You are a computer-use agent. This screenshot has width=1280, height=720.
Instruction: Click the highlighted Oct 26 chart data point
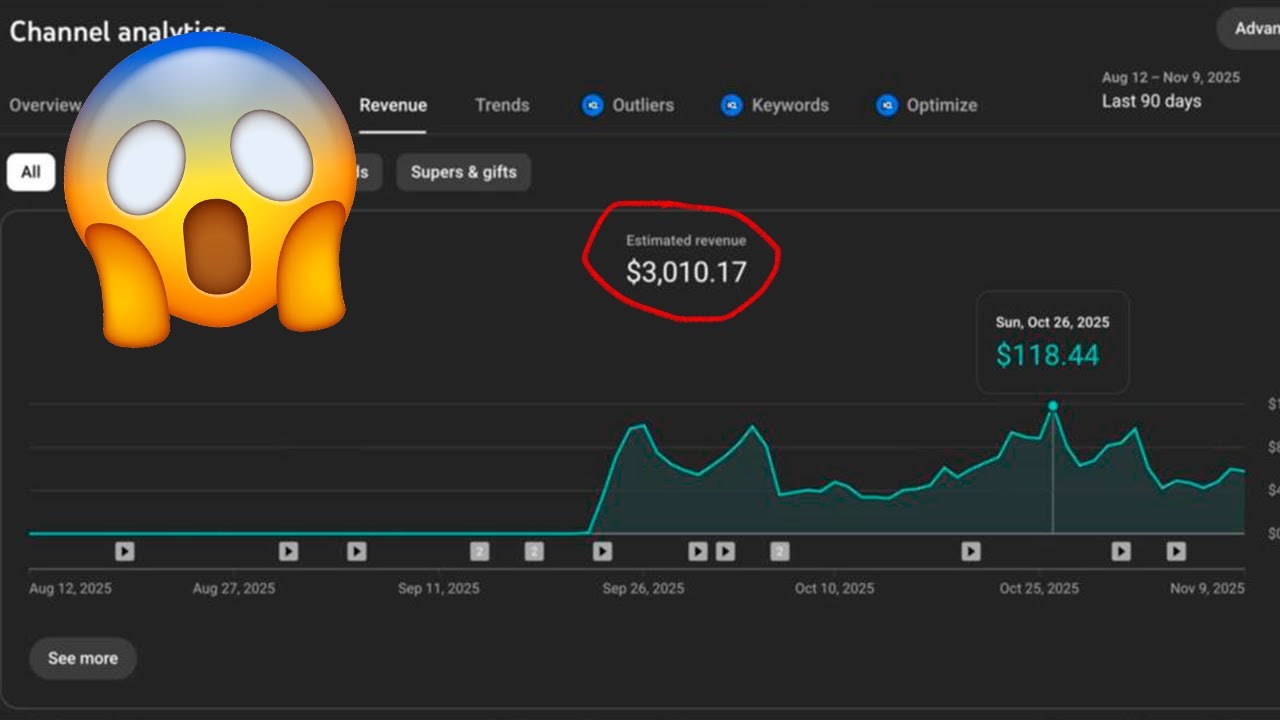[1052, 406]
